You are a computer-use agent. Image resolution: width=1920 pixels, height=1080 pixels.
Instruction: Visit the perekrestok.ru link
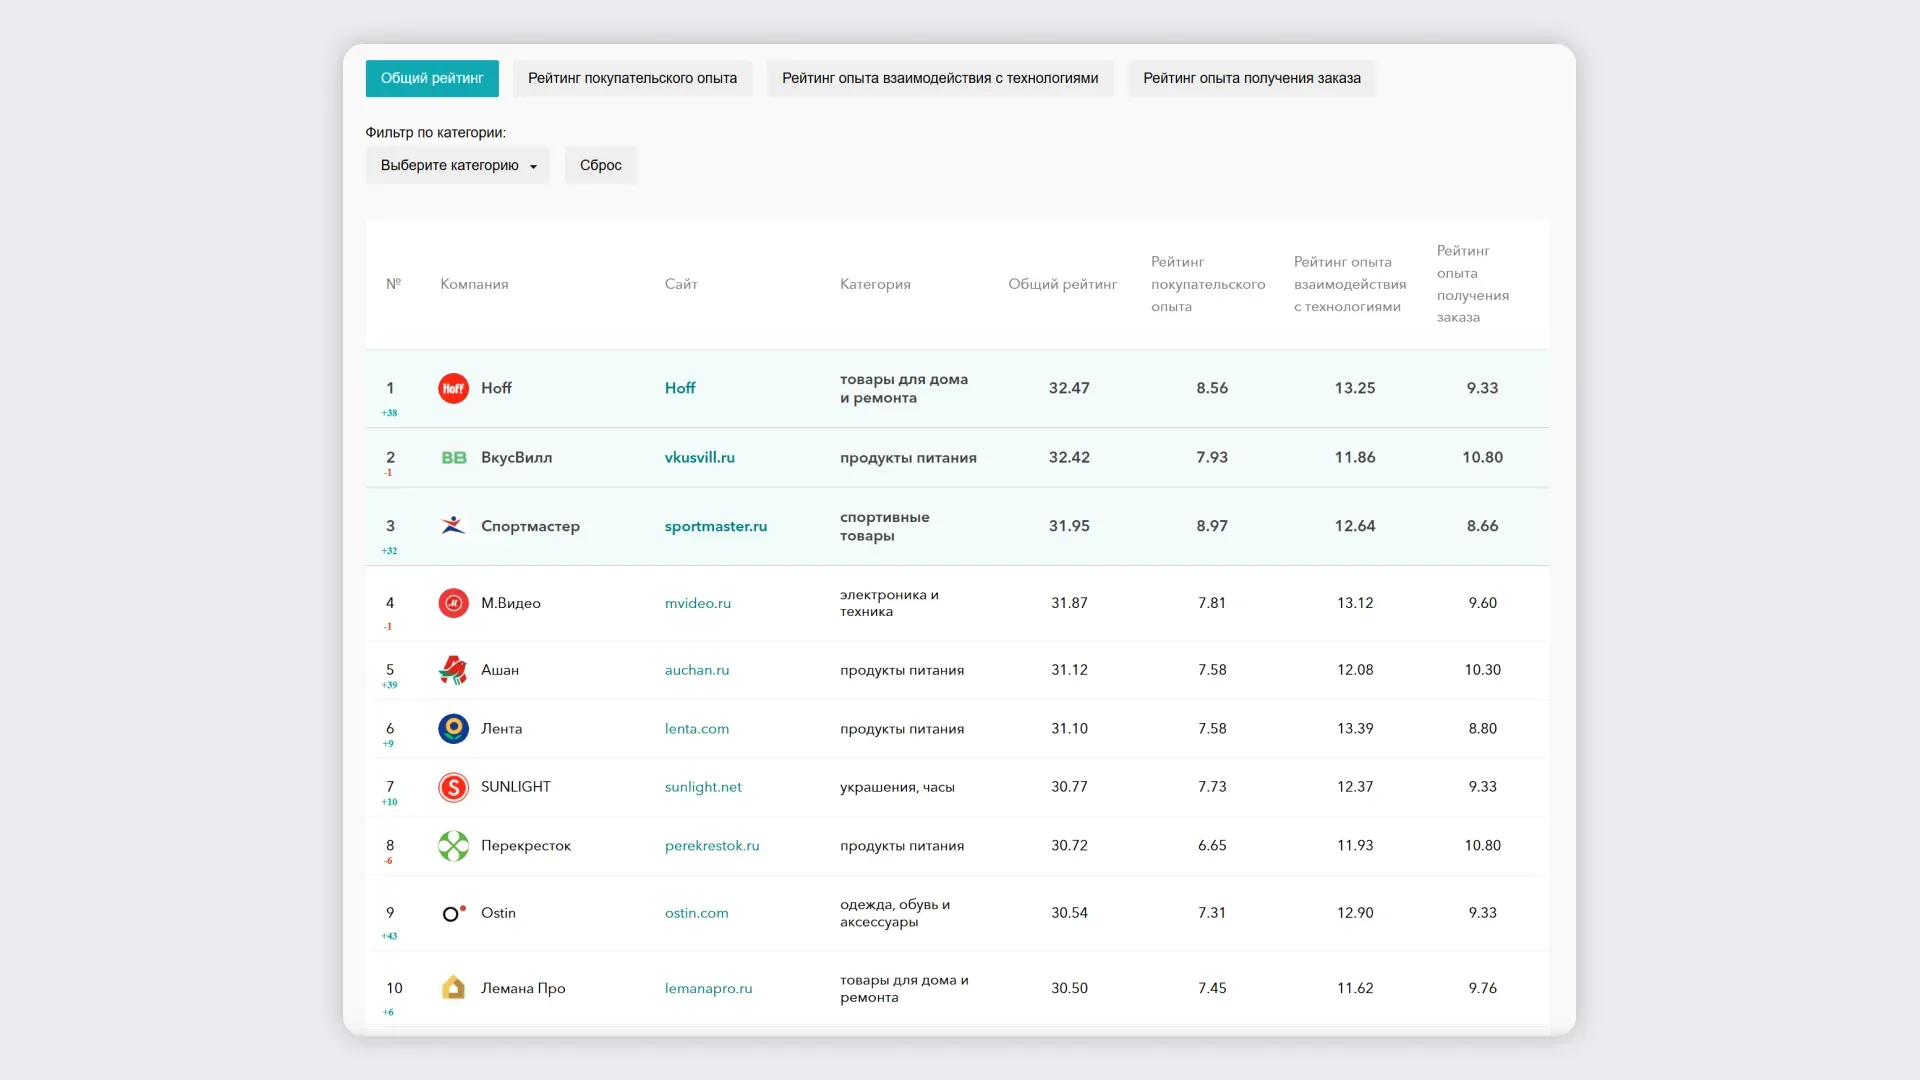coord(712,846)
